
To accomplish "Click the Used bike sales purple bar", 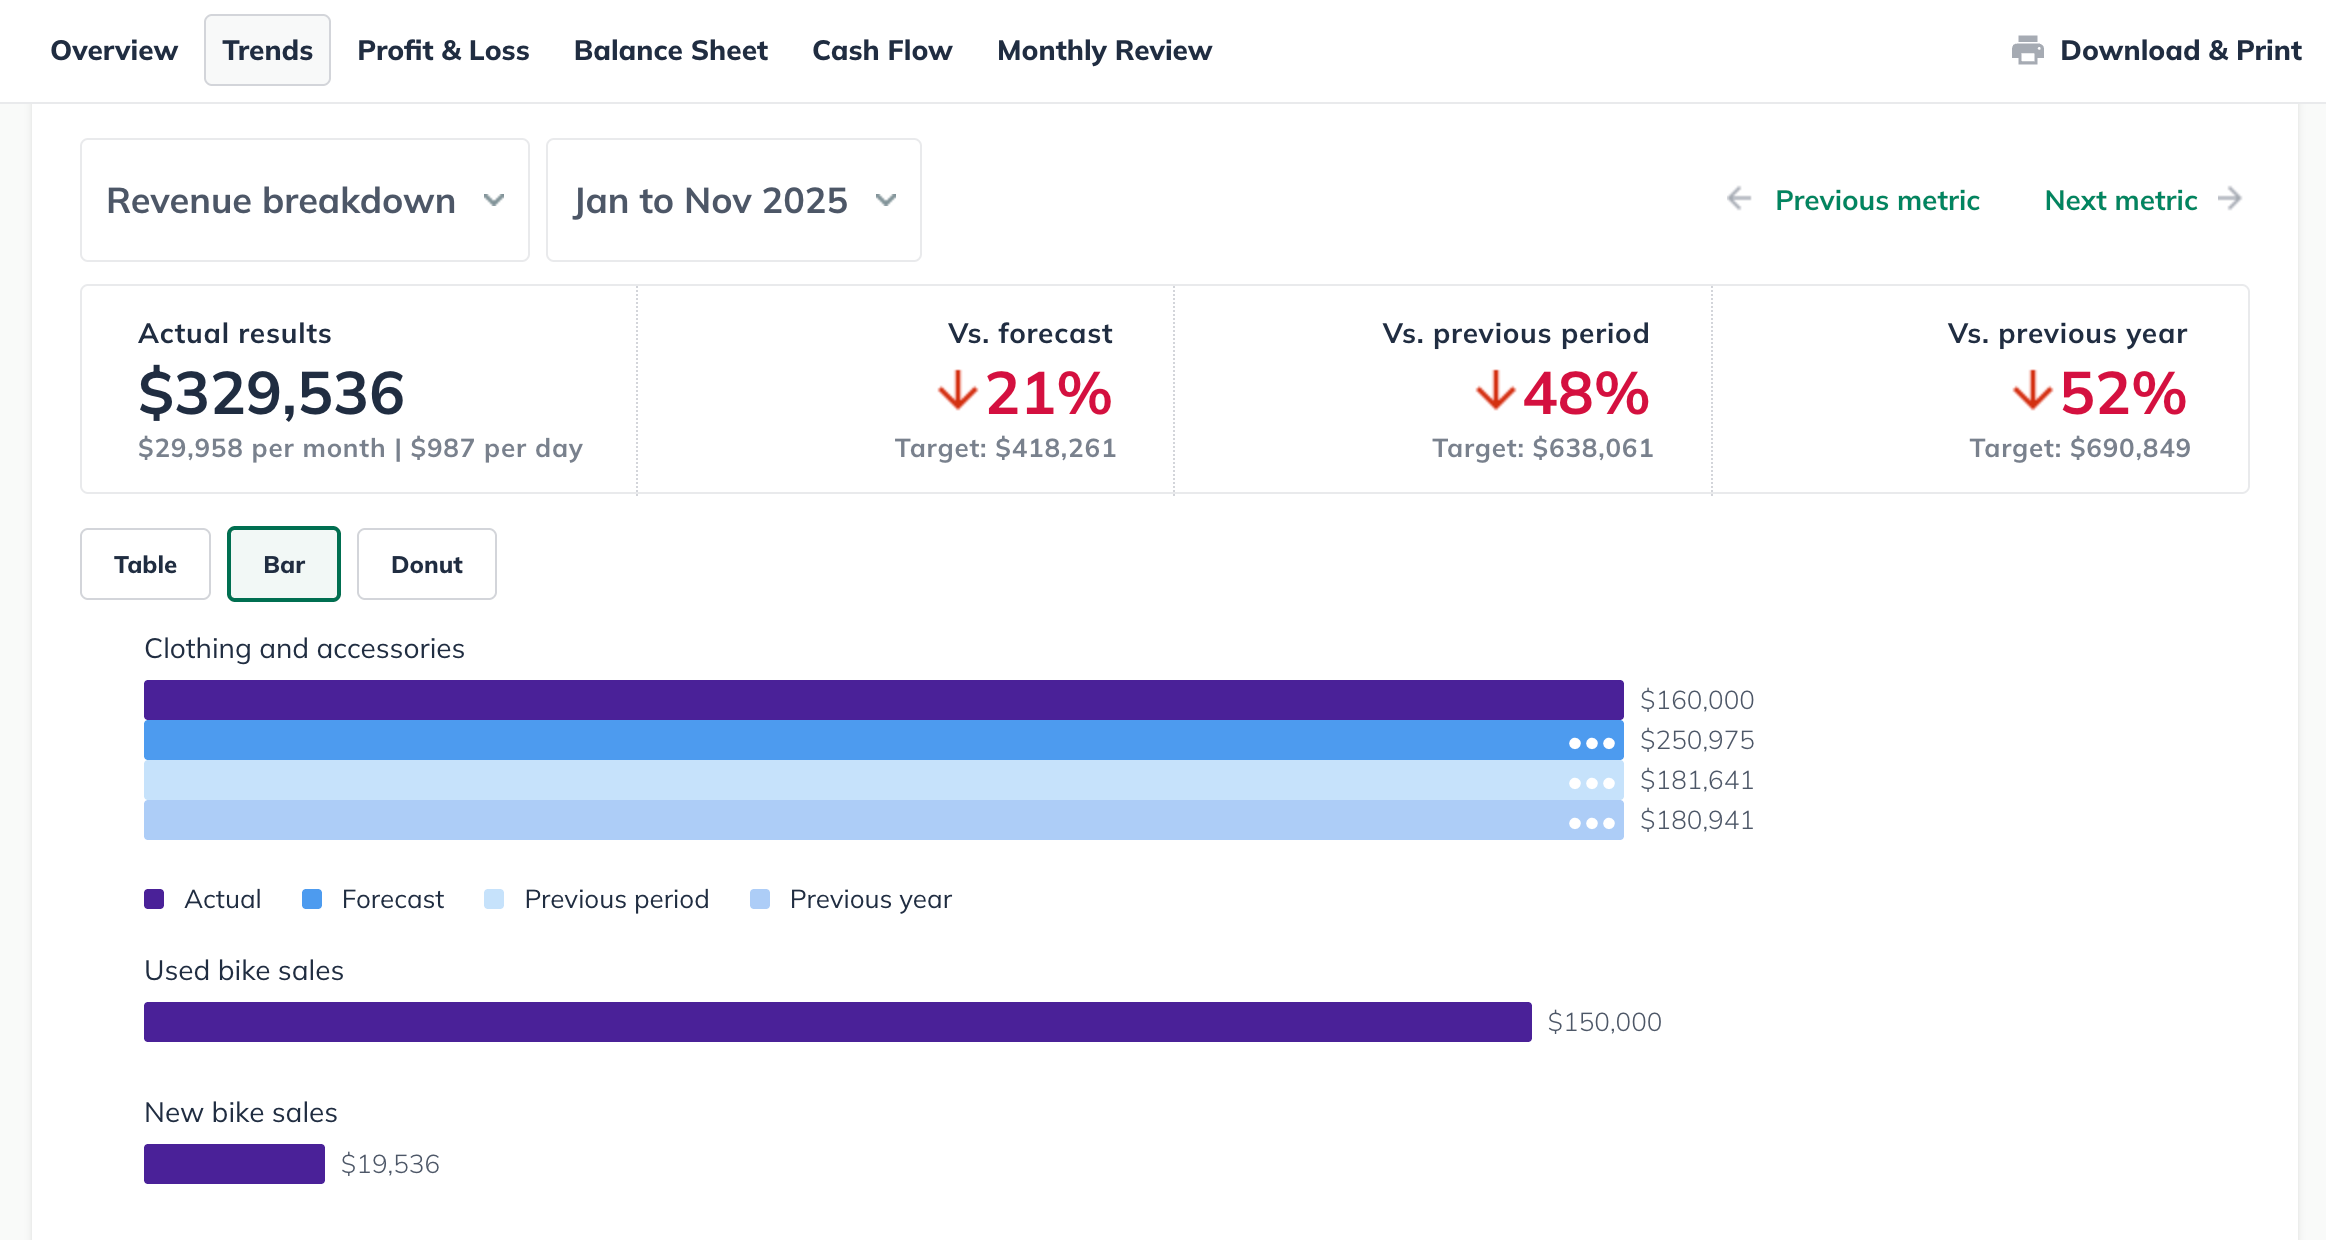I will point(836,1021).
